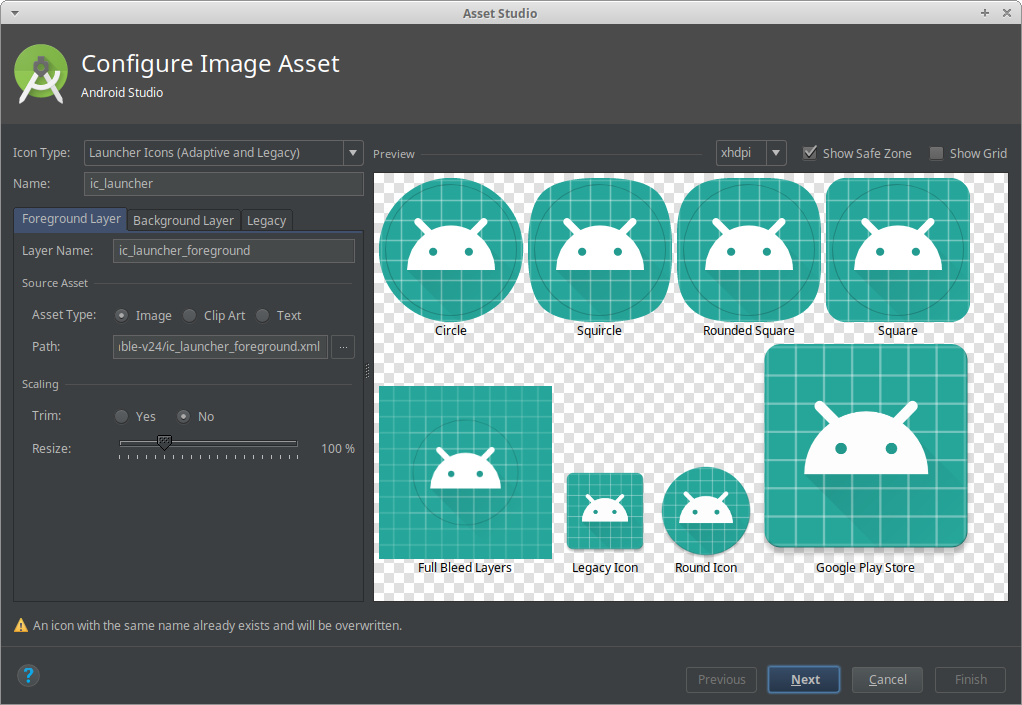Toggle the Show Safe Zone checkbox

pos(810,153)
